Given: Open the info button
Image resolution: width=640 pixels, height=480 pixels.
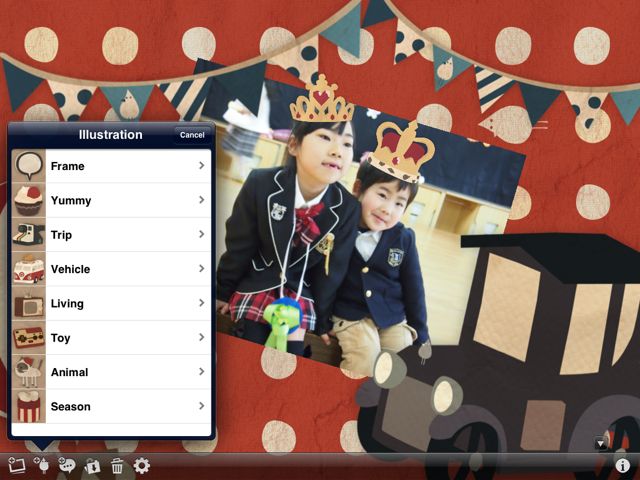Looking at the screenshot, I should click(622, 466).
